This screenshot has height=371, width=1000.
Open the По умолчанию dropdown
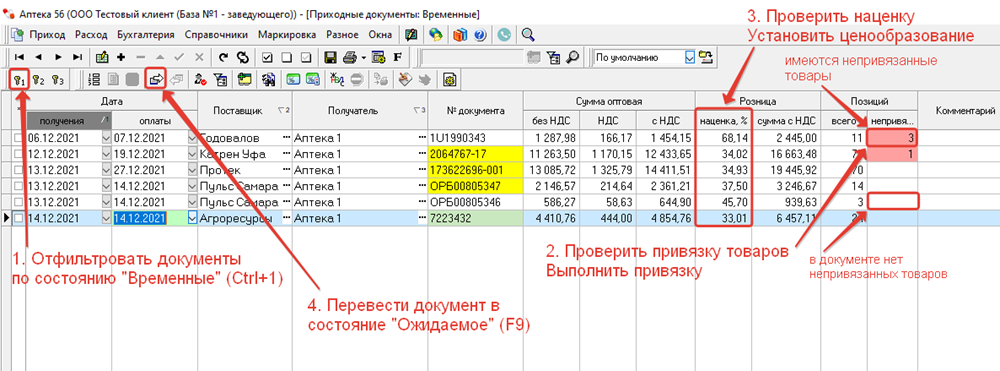click(x=689, y=57)
